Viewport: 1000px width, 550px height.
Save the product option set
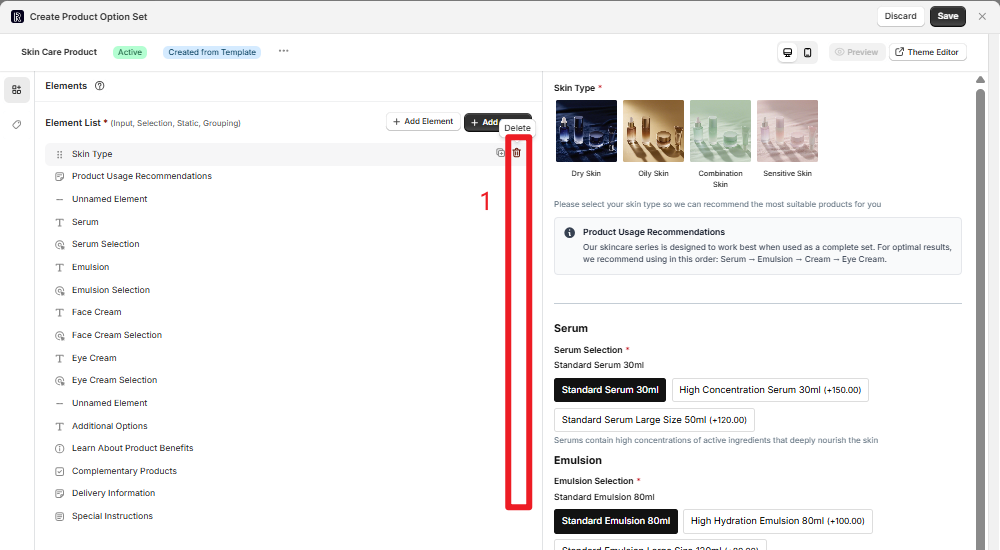point(947,16)
